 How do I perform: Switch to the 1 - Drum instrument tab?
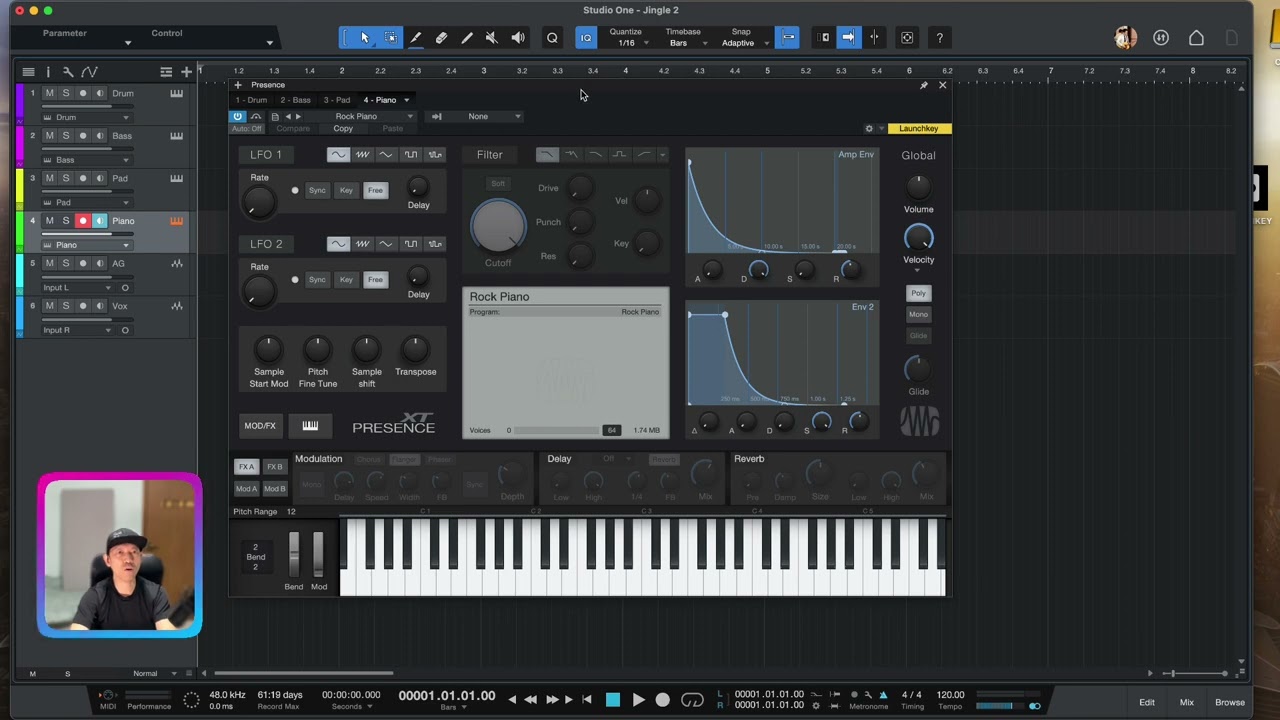[251, 100]
